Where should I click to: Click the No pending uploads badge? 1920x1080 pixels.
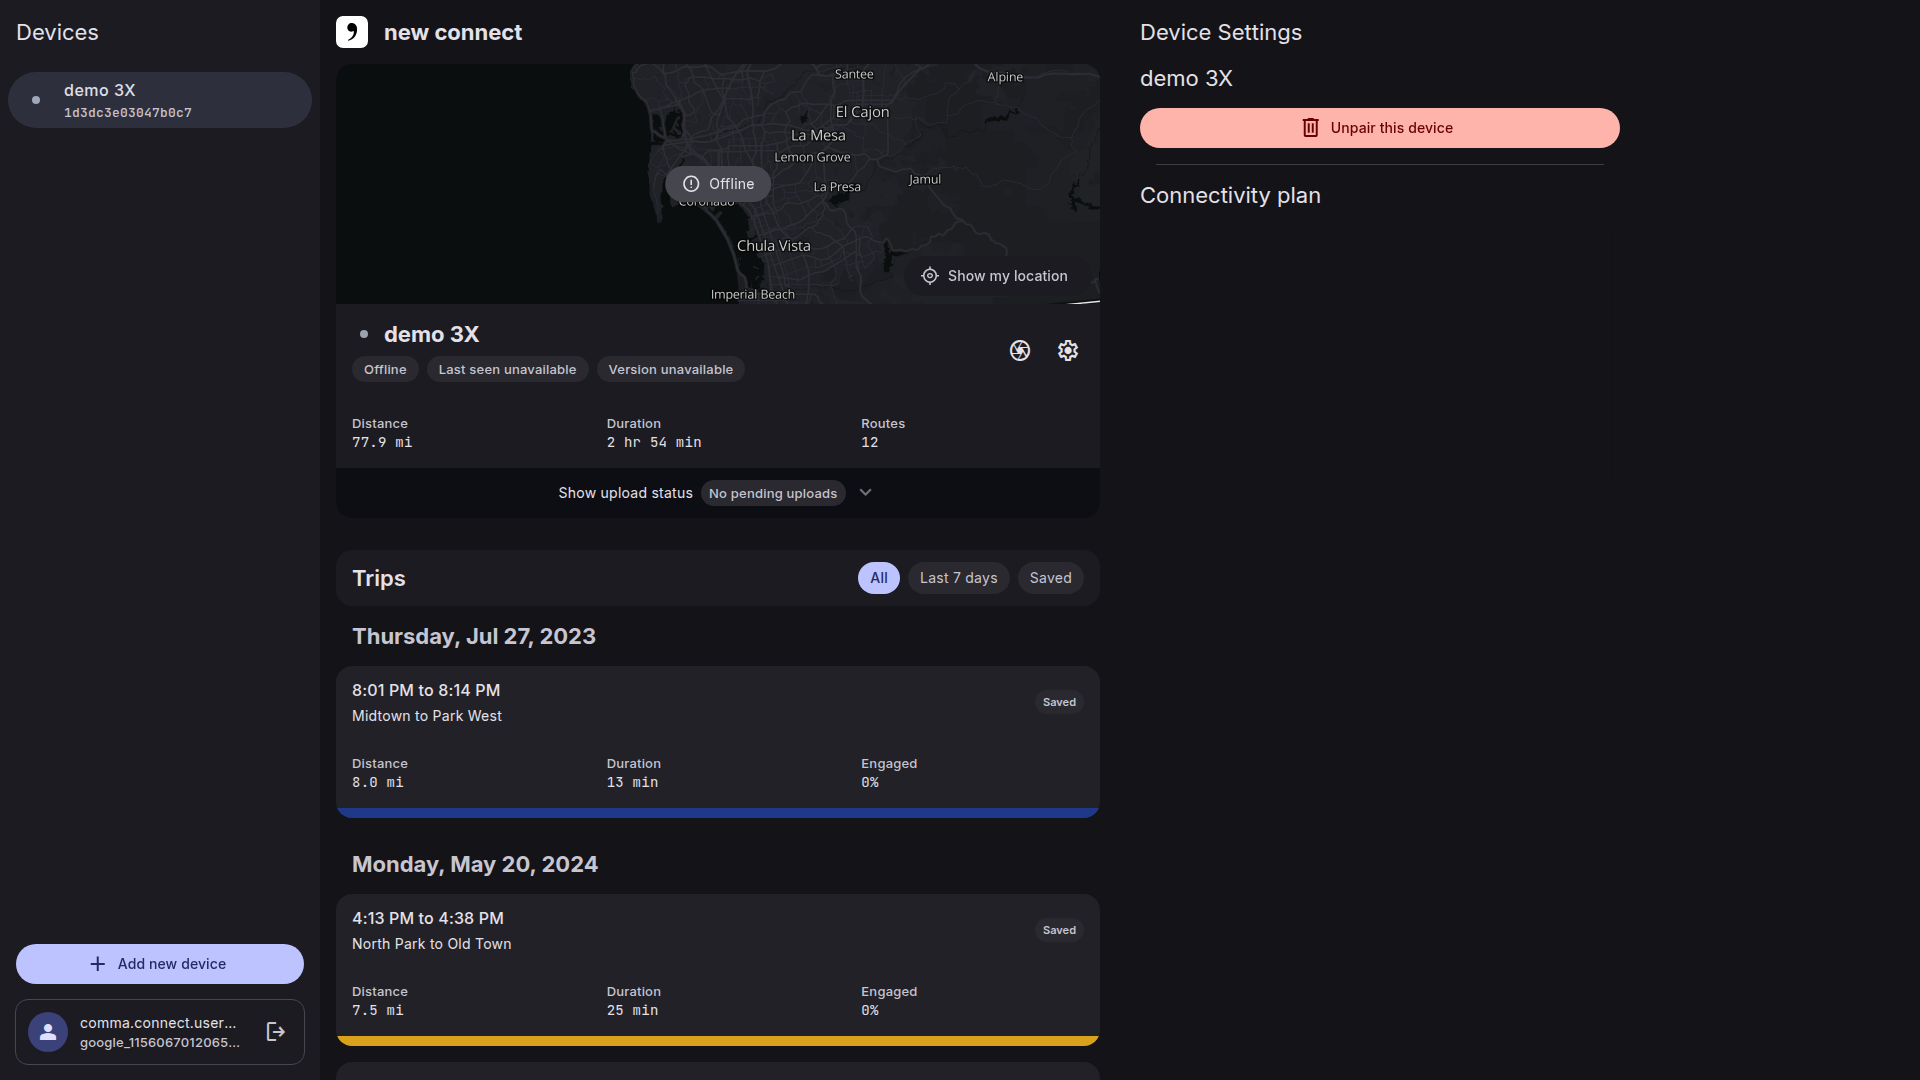773,494
